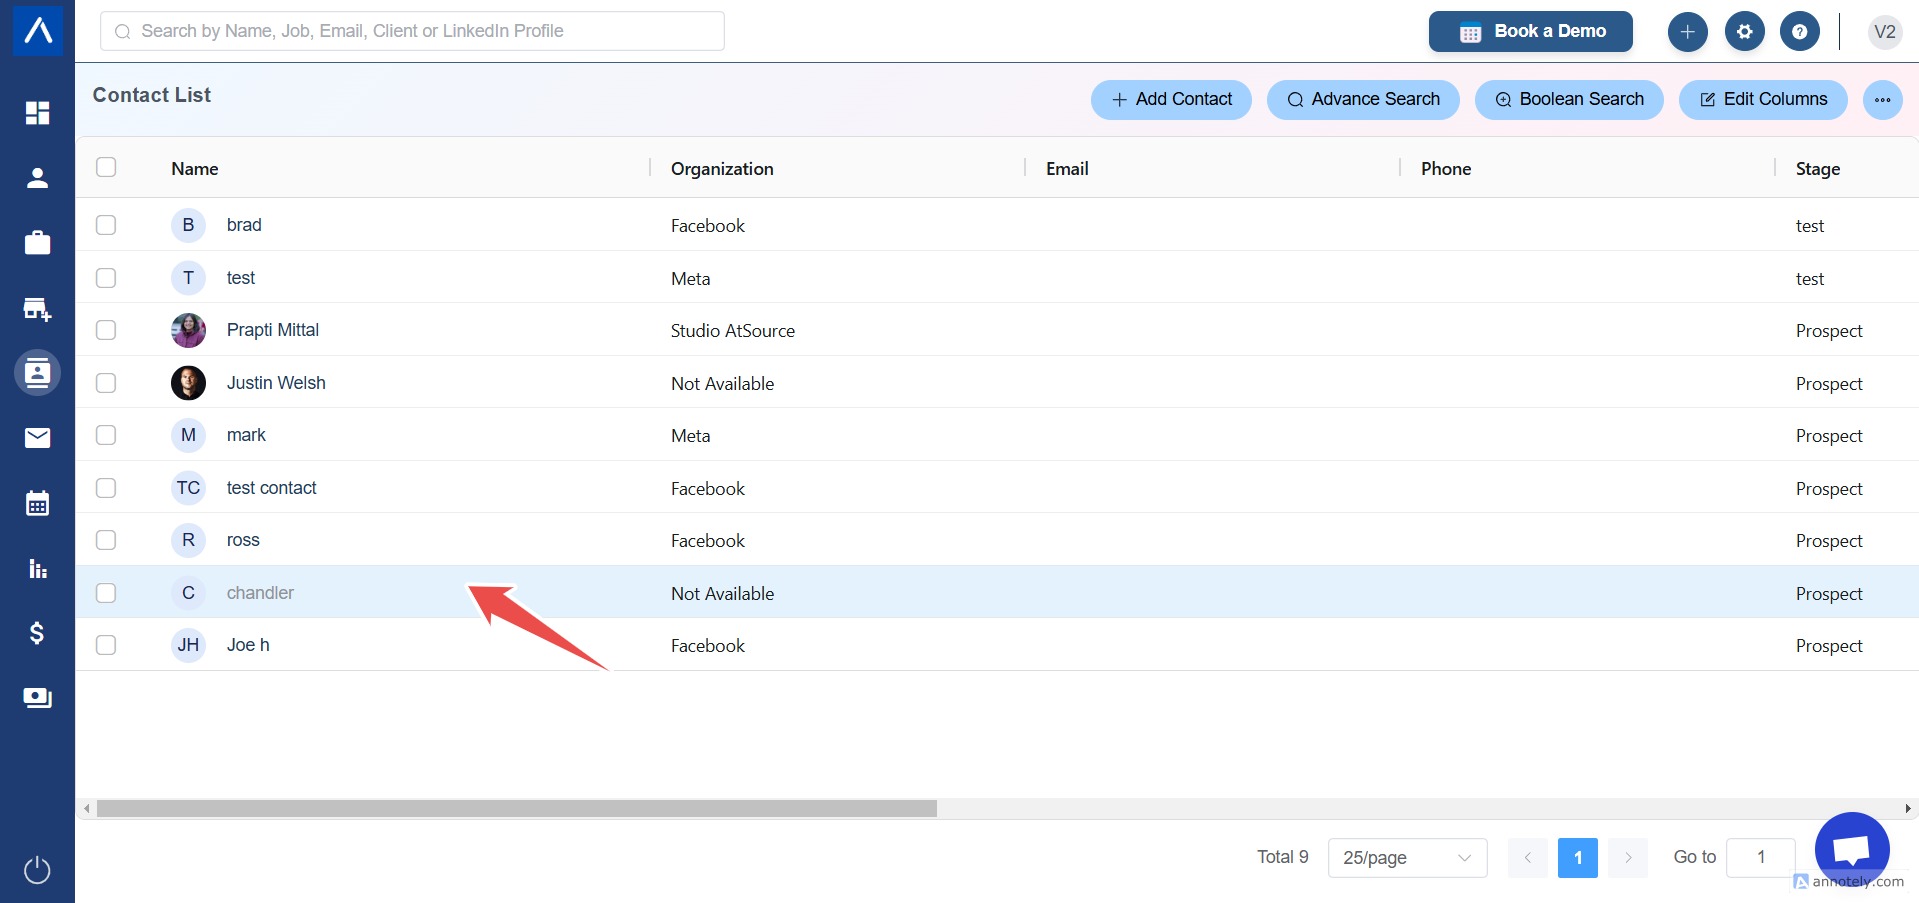
Task: Open the dashboard icon in sidebar
Action: tap(37, 113)
